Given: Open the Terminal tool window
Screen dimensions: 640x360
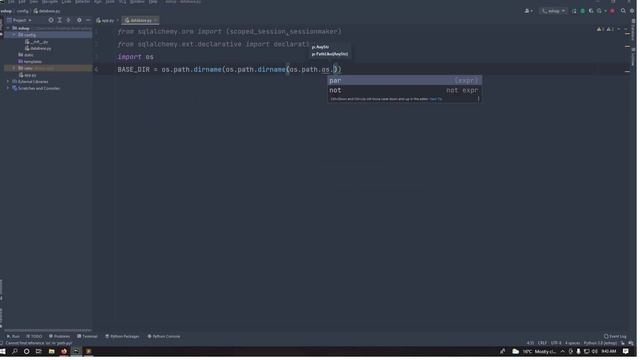Looking at the screenshot, I should [x=87, y=337].
